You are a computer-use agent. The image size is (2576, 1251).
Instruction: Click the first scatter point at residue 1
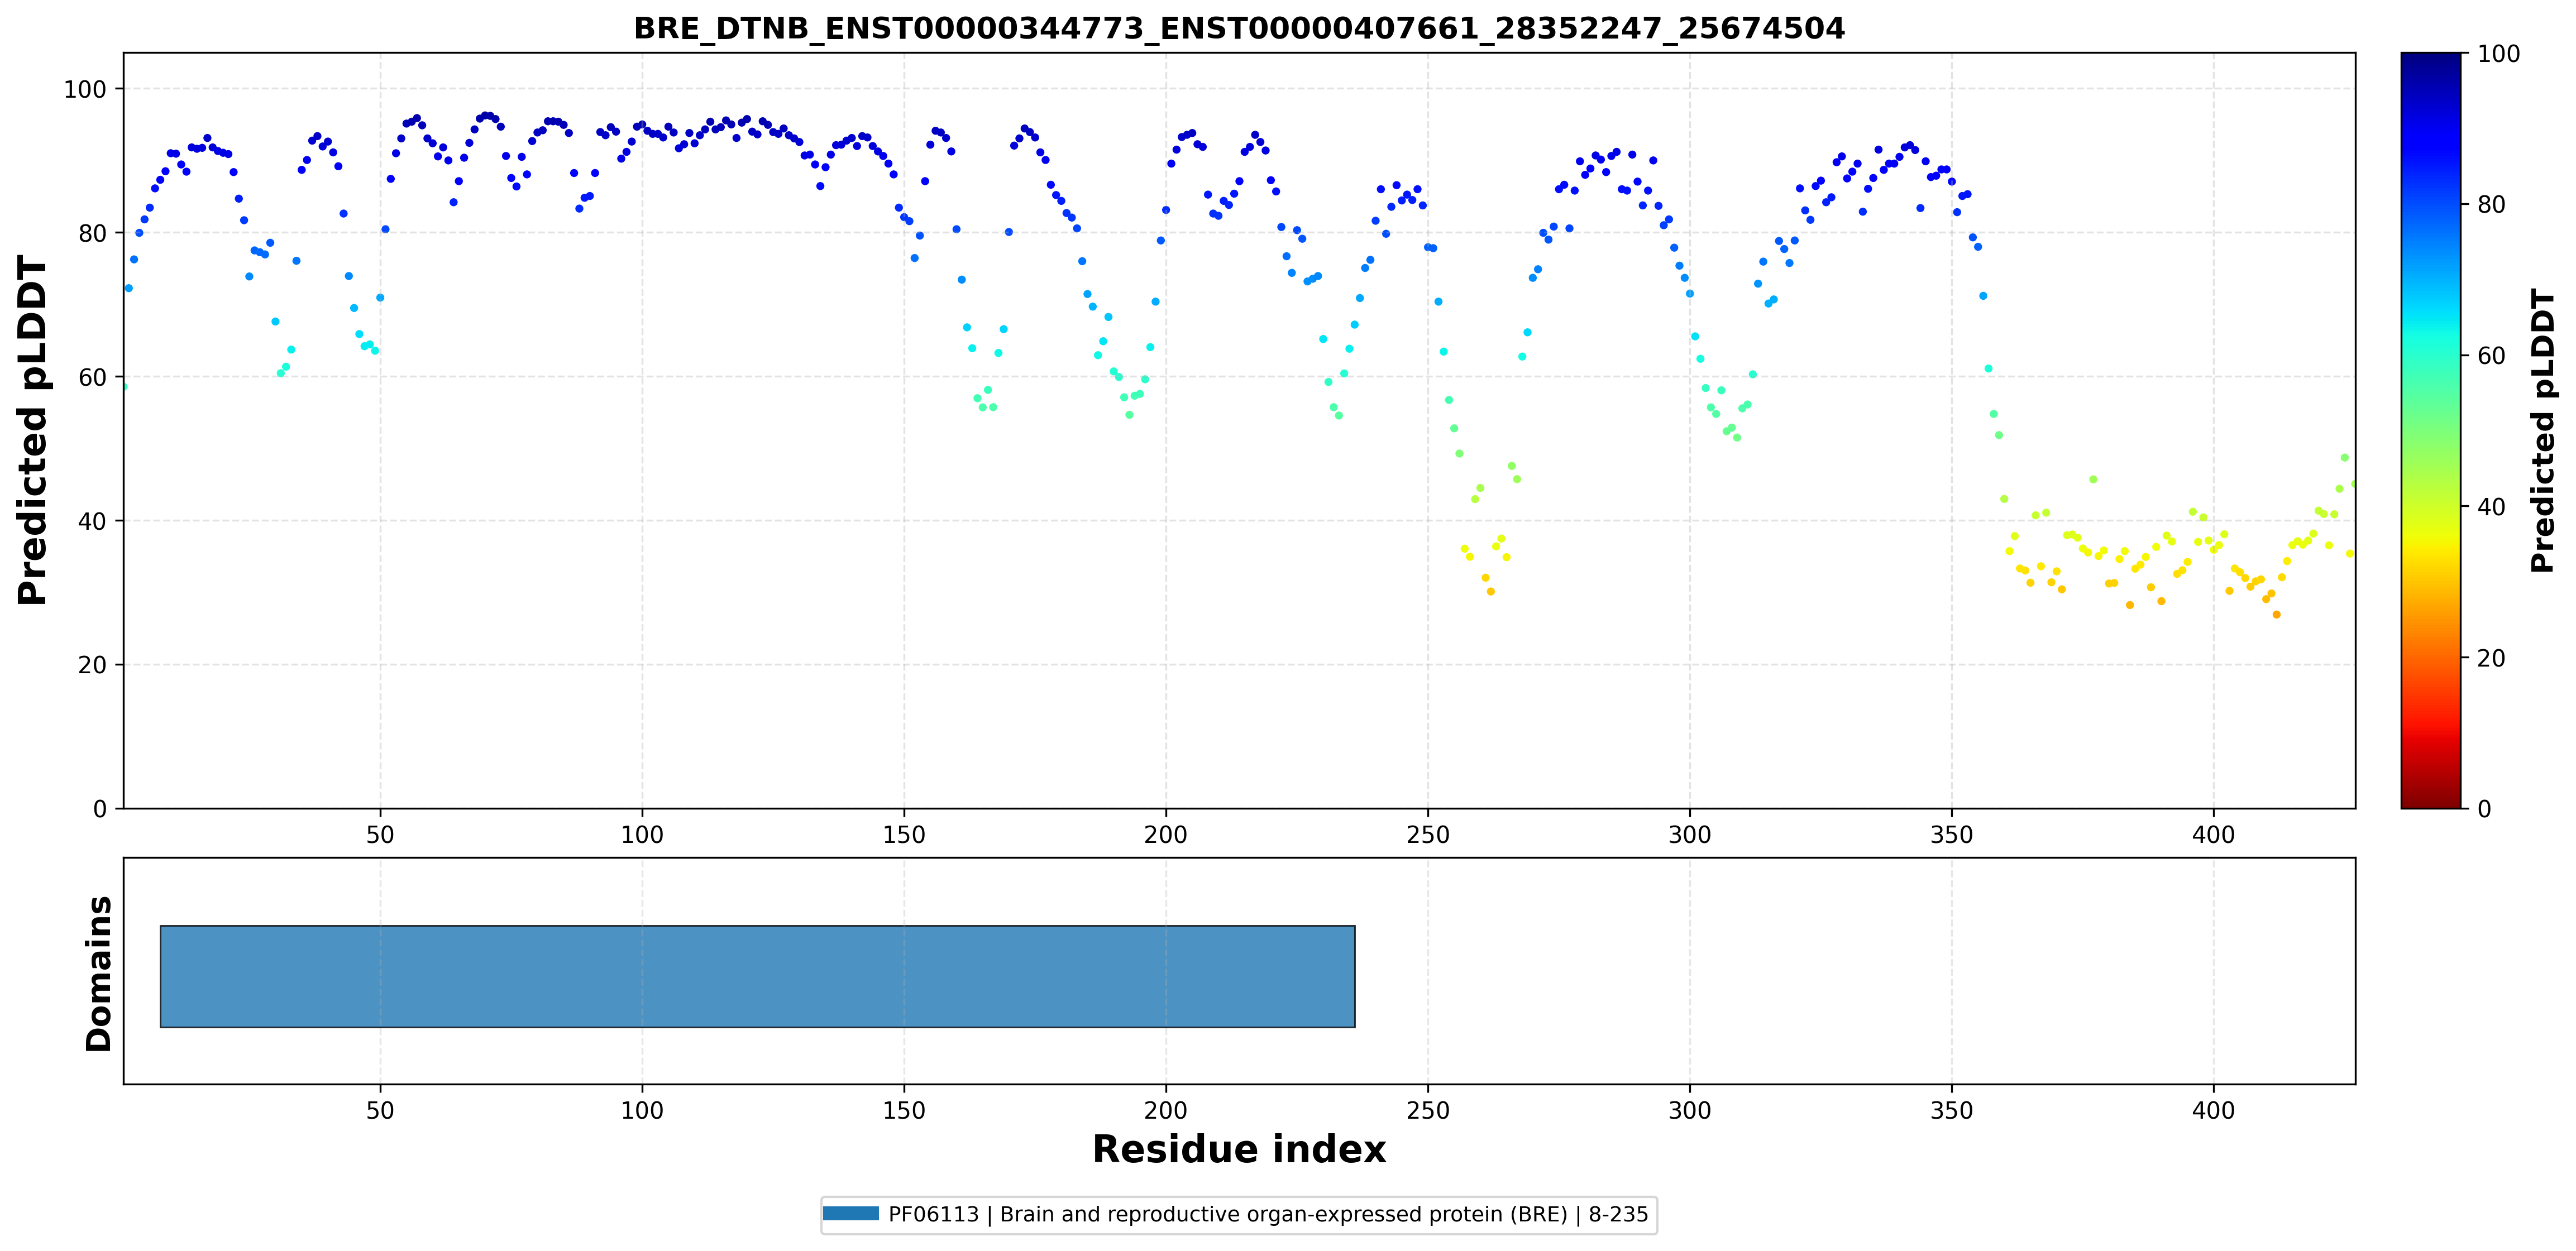124,387
